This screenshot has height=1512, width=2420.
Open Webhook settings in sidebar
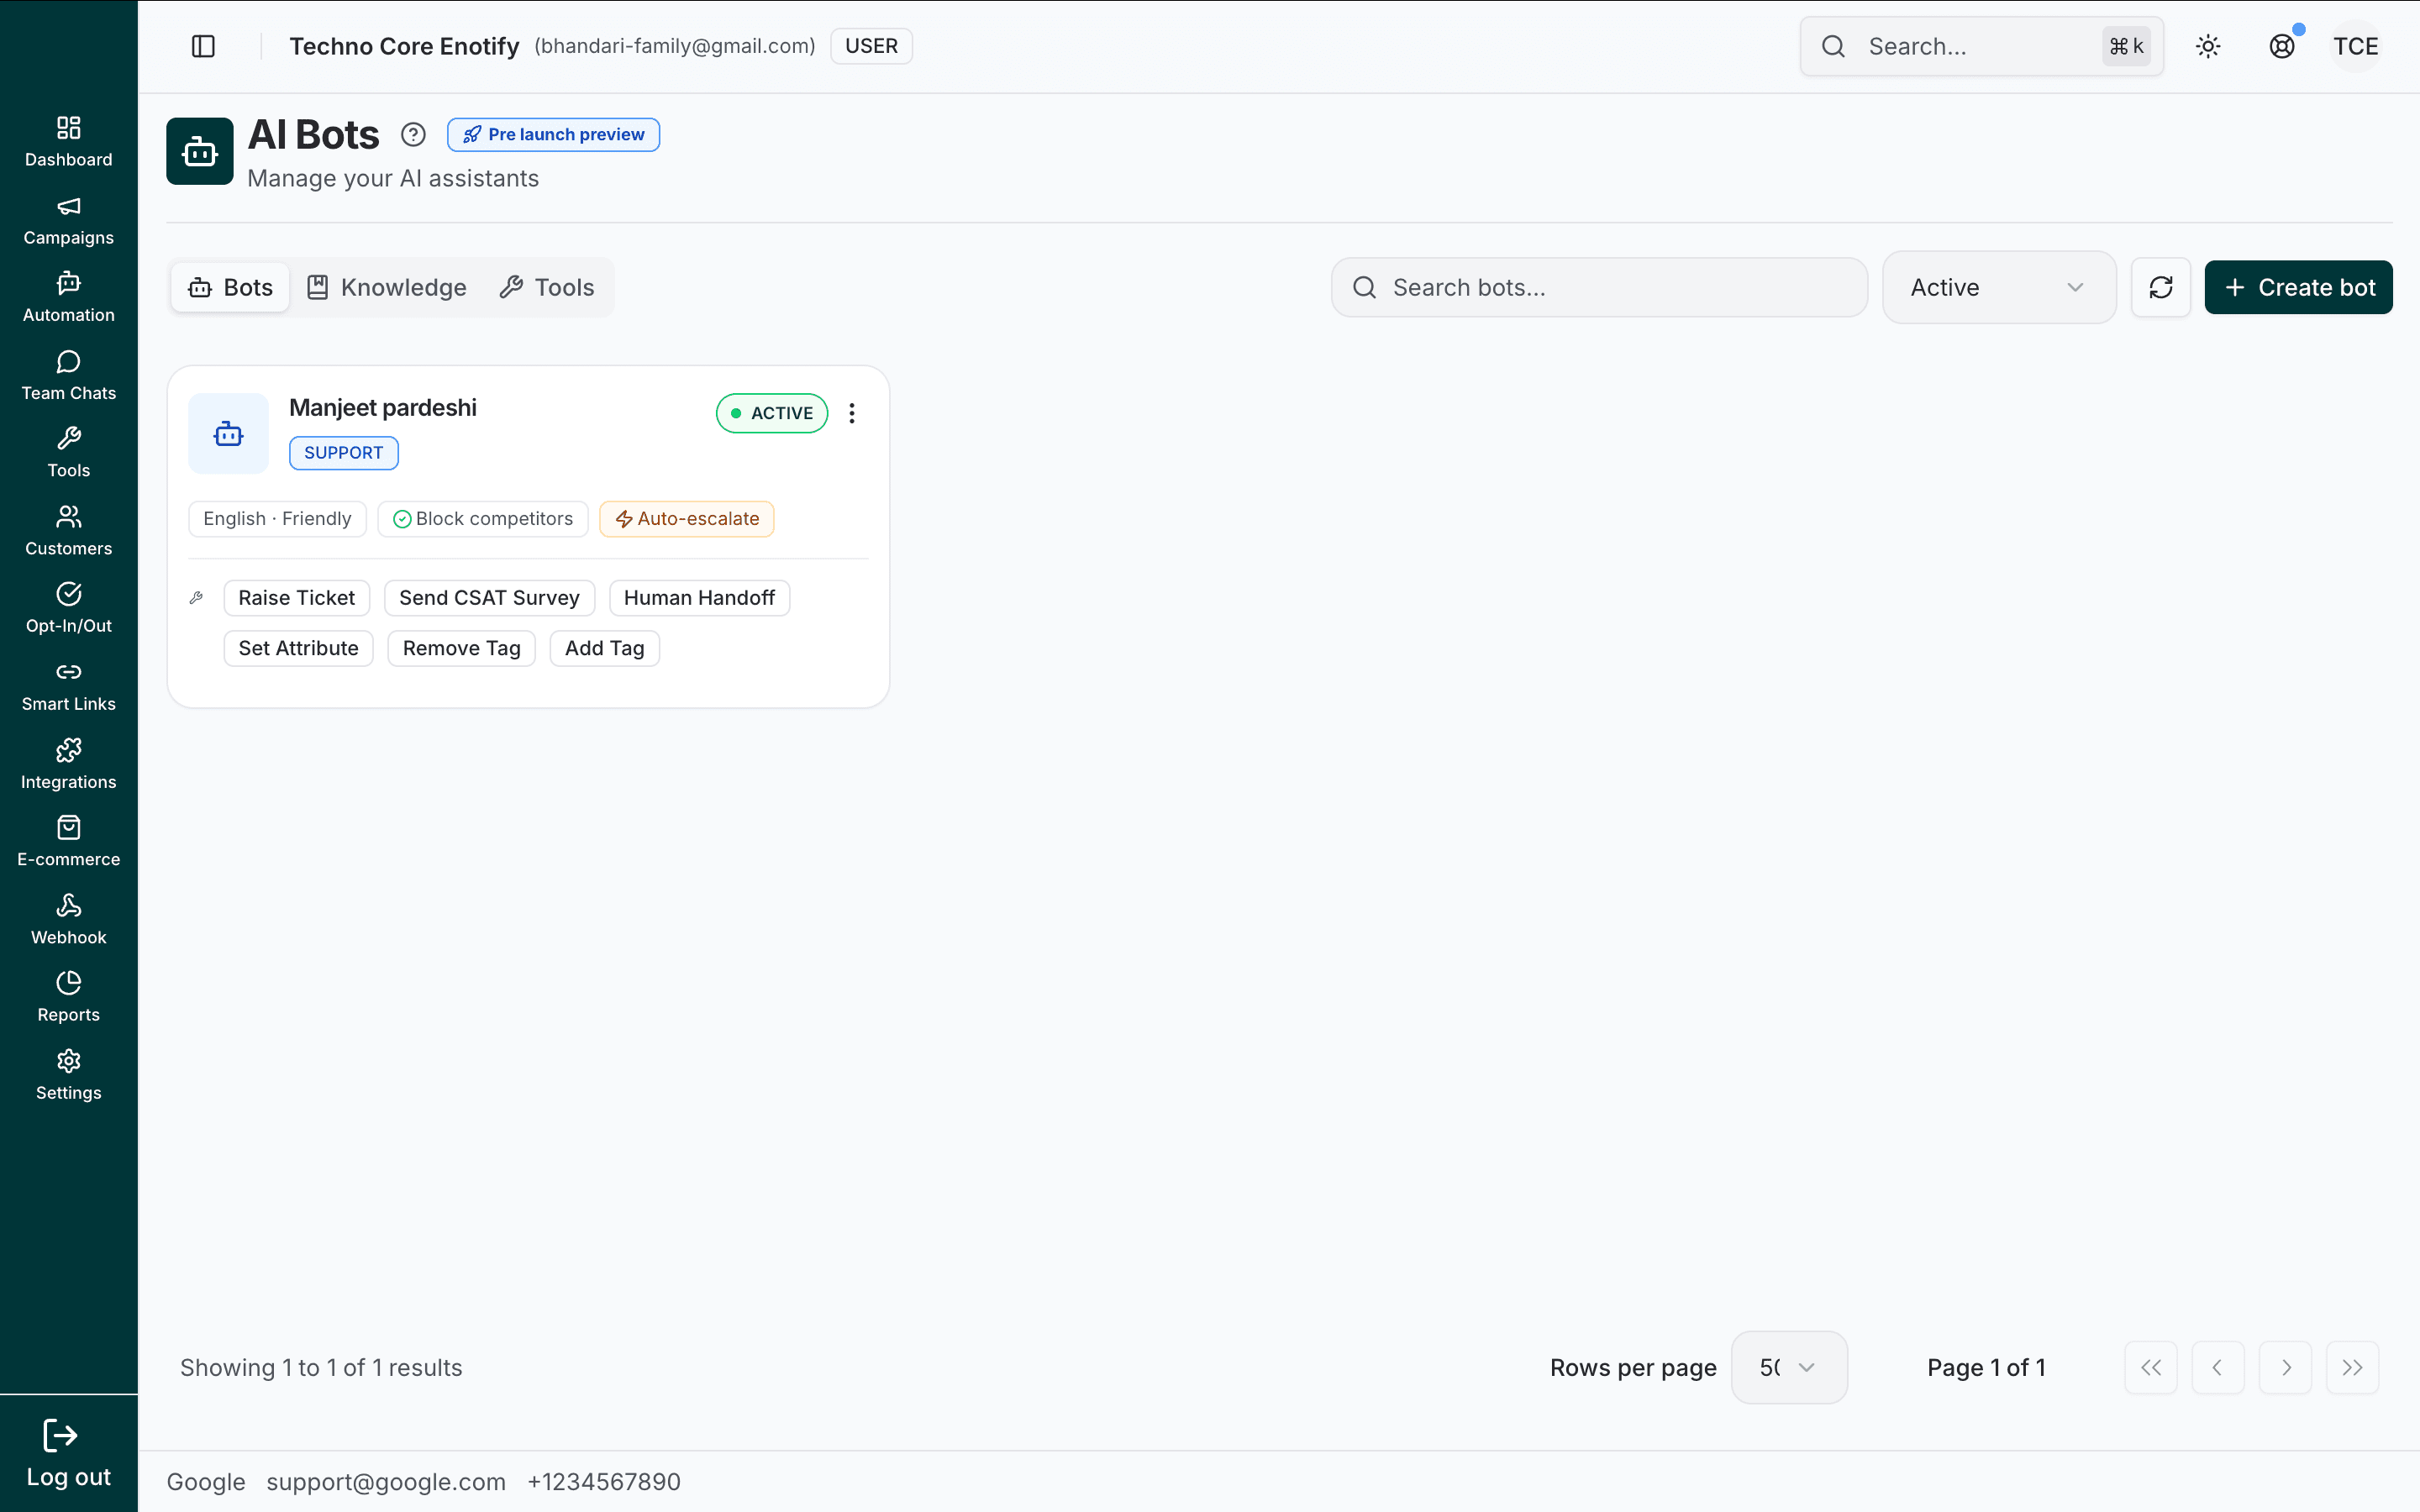tap(68, 920)
